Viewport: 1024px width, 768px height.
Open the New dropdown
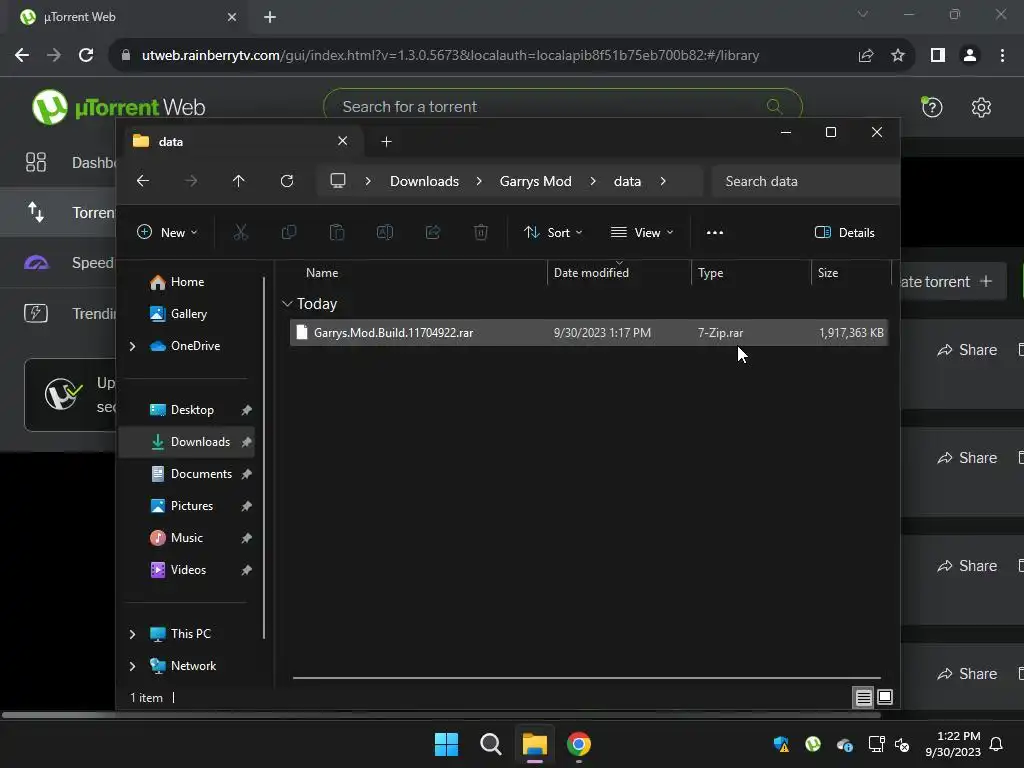coord(167,232)
